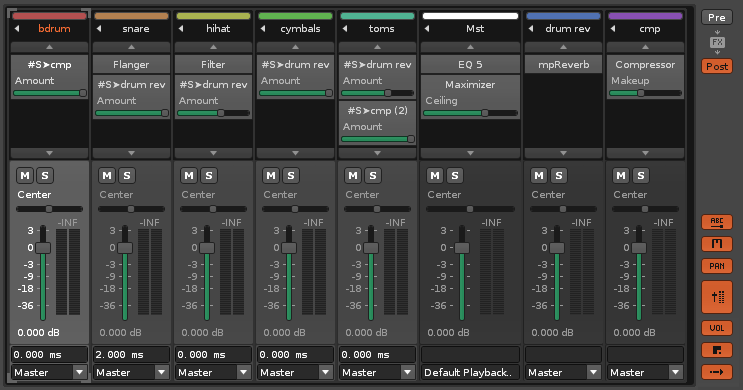This screenshot has width=743, height=390.
Task: Open snare output routing Master dropdown
Action: click(x=131, y=372)
